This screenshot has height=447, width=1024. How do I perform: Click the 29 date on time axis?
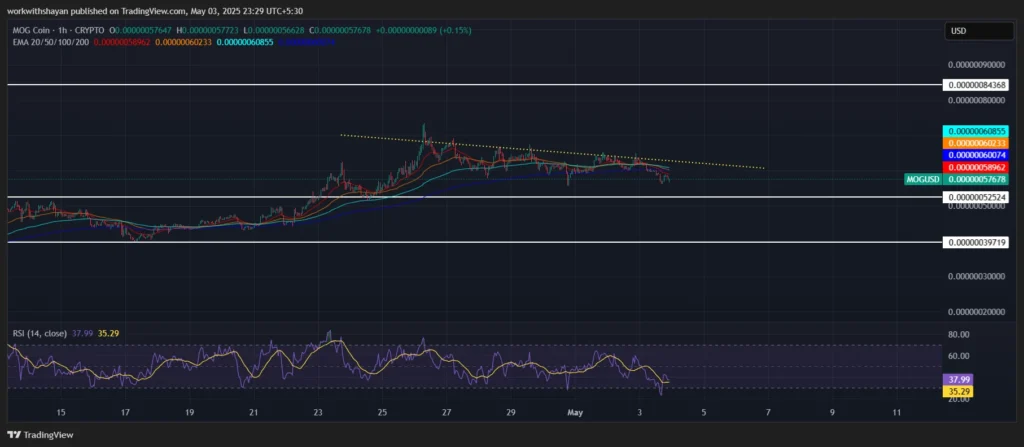pyautogui.click(x=511, y=412)
